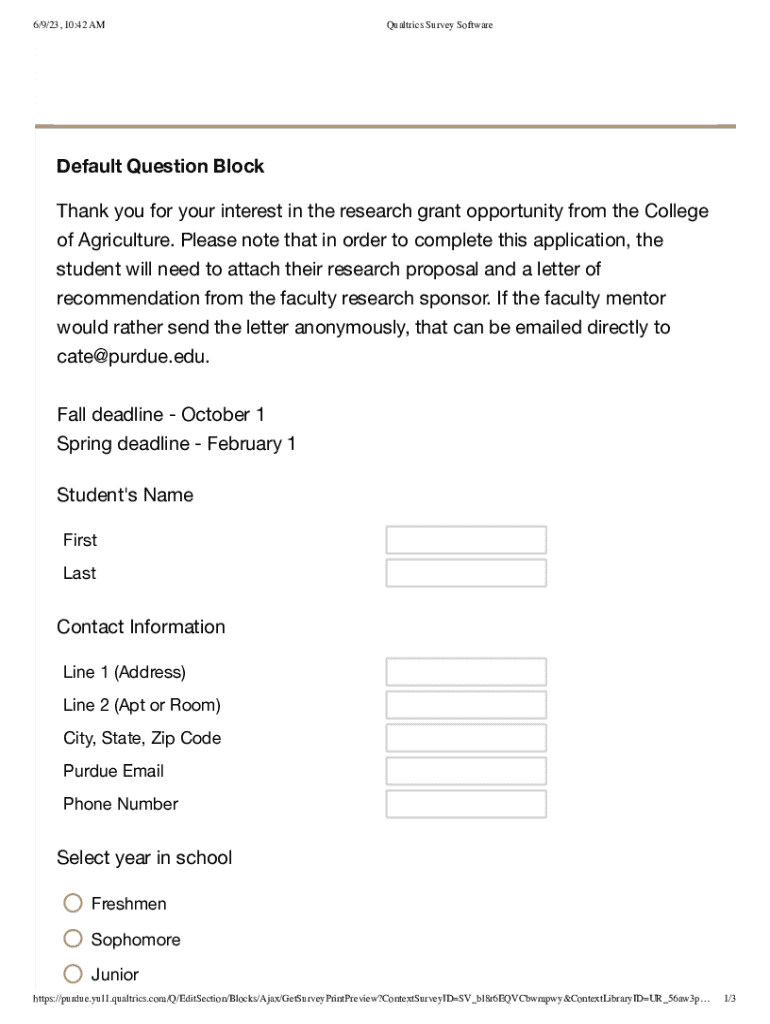Focus the Last name text box

click(466, 573)
